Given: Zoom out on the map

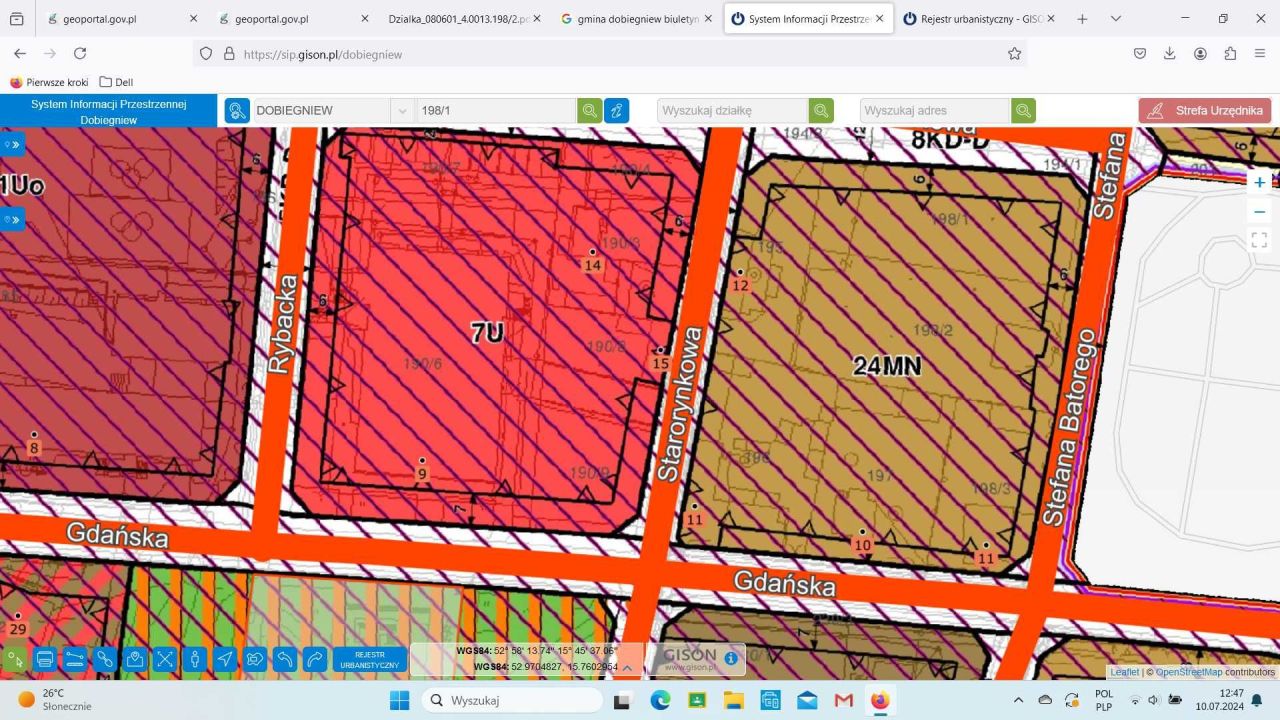Looking at the screenshot, I should [x=1260, y=211].
